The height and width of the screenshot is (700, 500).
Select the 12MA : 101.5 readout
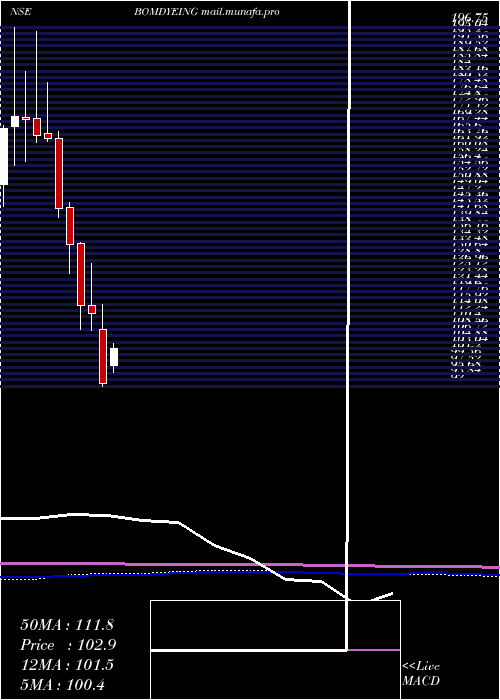[x=67, y=665]
